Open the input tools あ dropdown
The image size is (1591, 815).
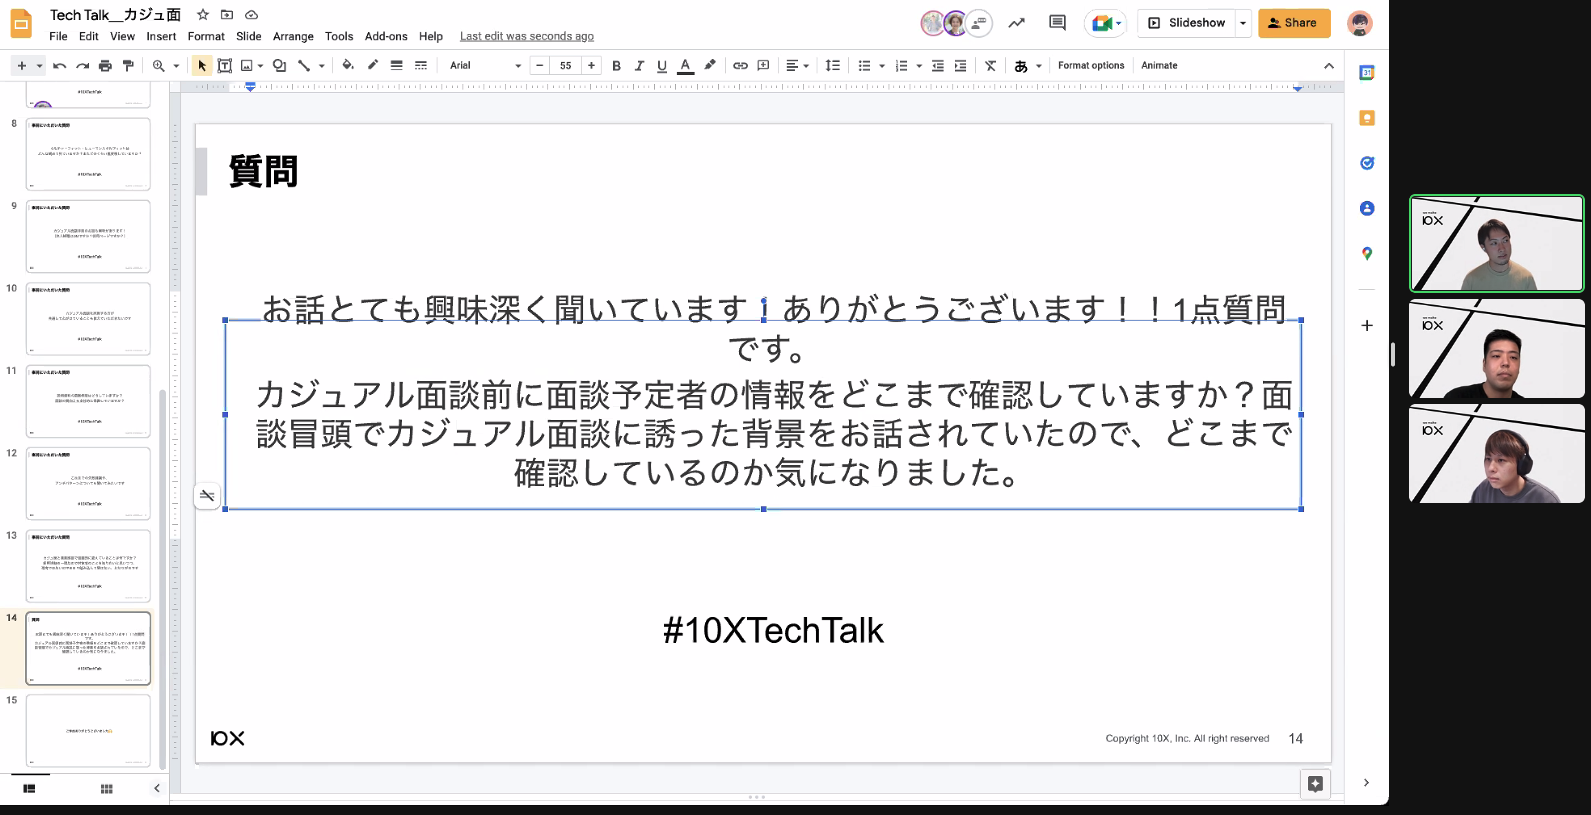1027,66
